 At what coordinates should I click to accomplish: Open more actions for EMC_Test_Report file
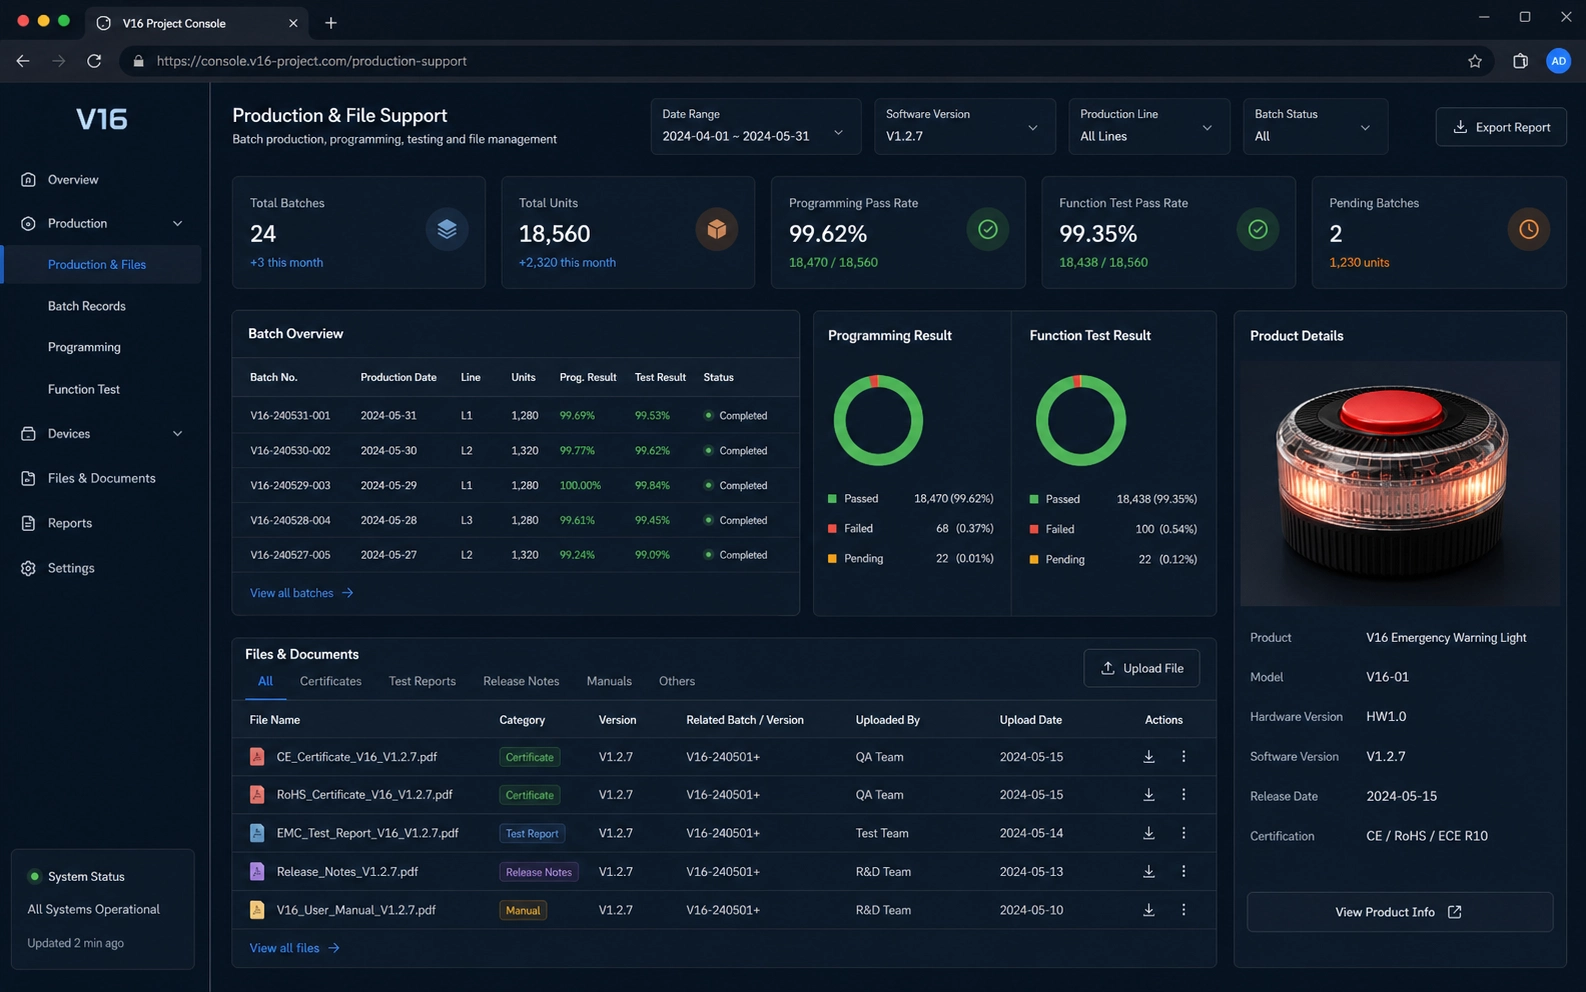click(x=1184, y=833)
